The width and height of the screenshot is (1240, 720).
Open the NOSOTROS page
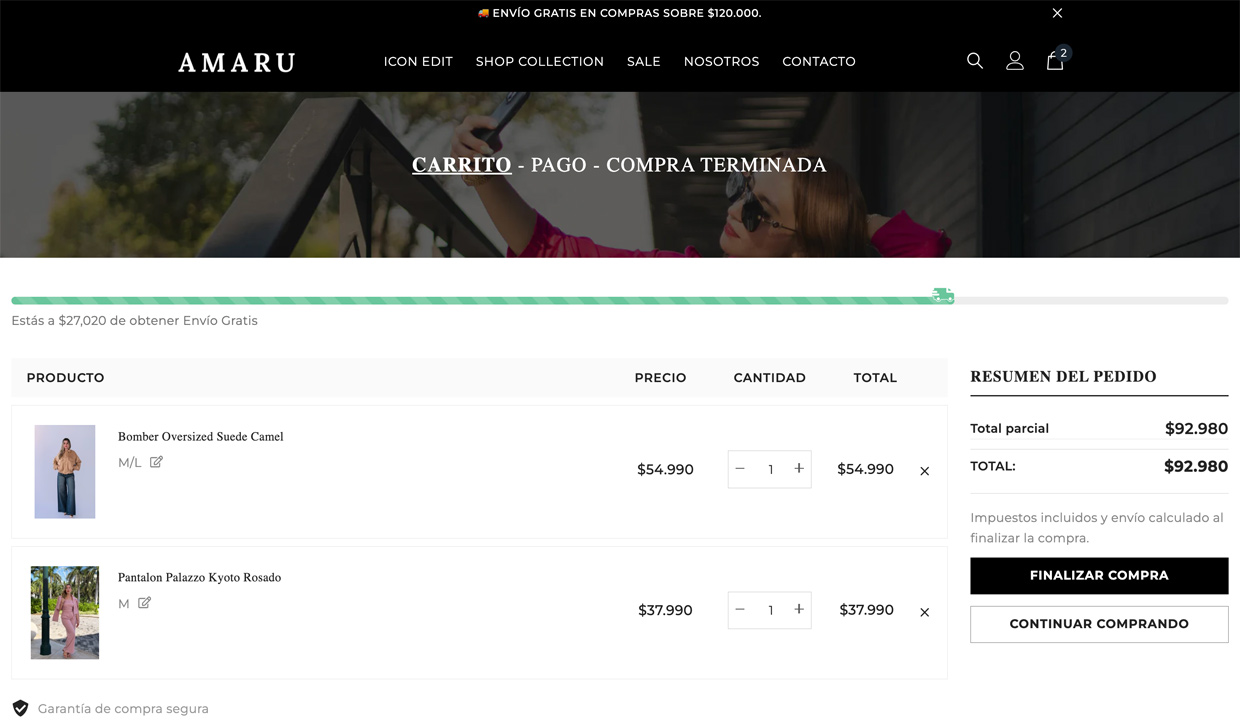click(x=721, y=61)
